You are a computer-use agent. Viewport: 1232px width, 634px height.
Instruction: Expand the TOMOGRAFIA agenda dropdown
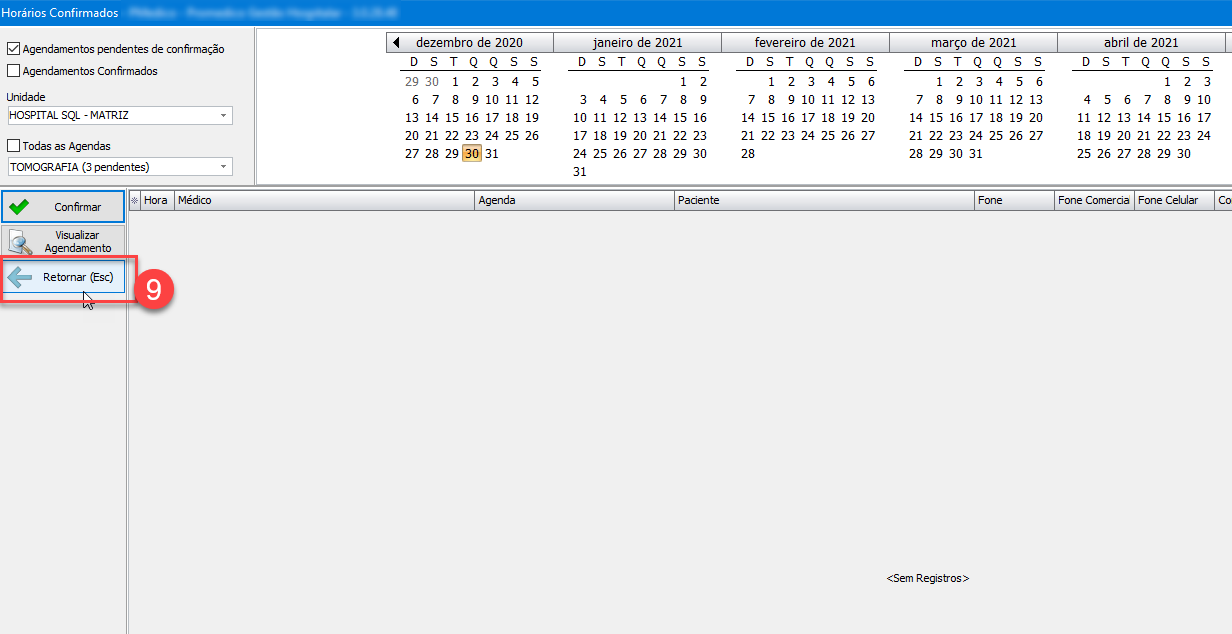223,167
